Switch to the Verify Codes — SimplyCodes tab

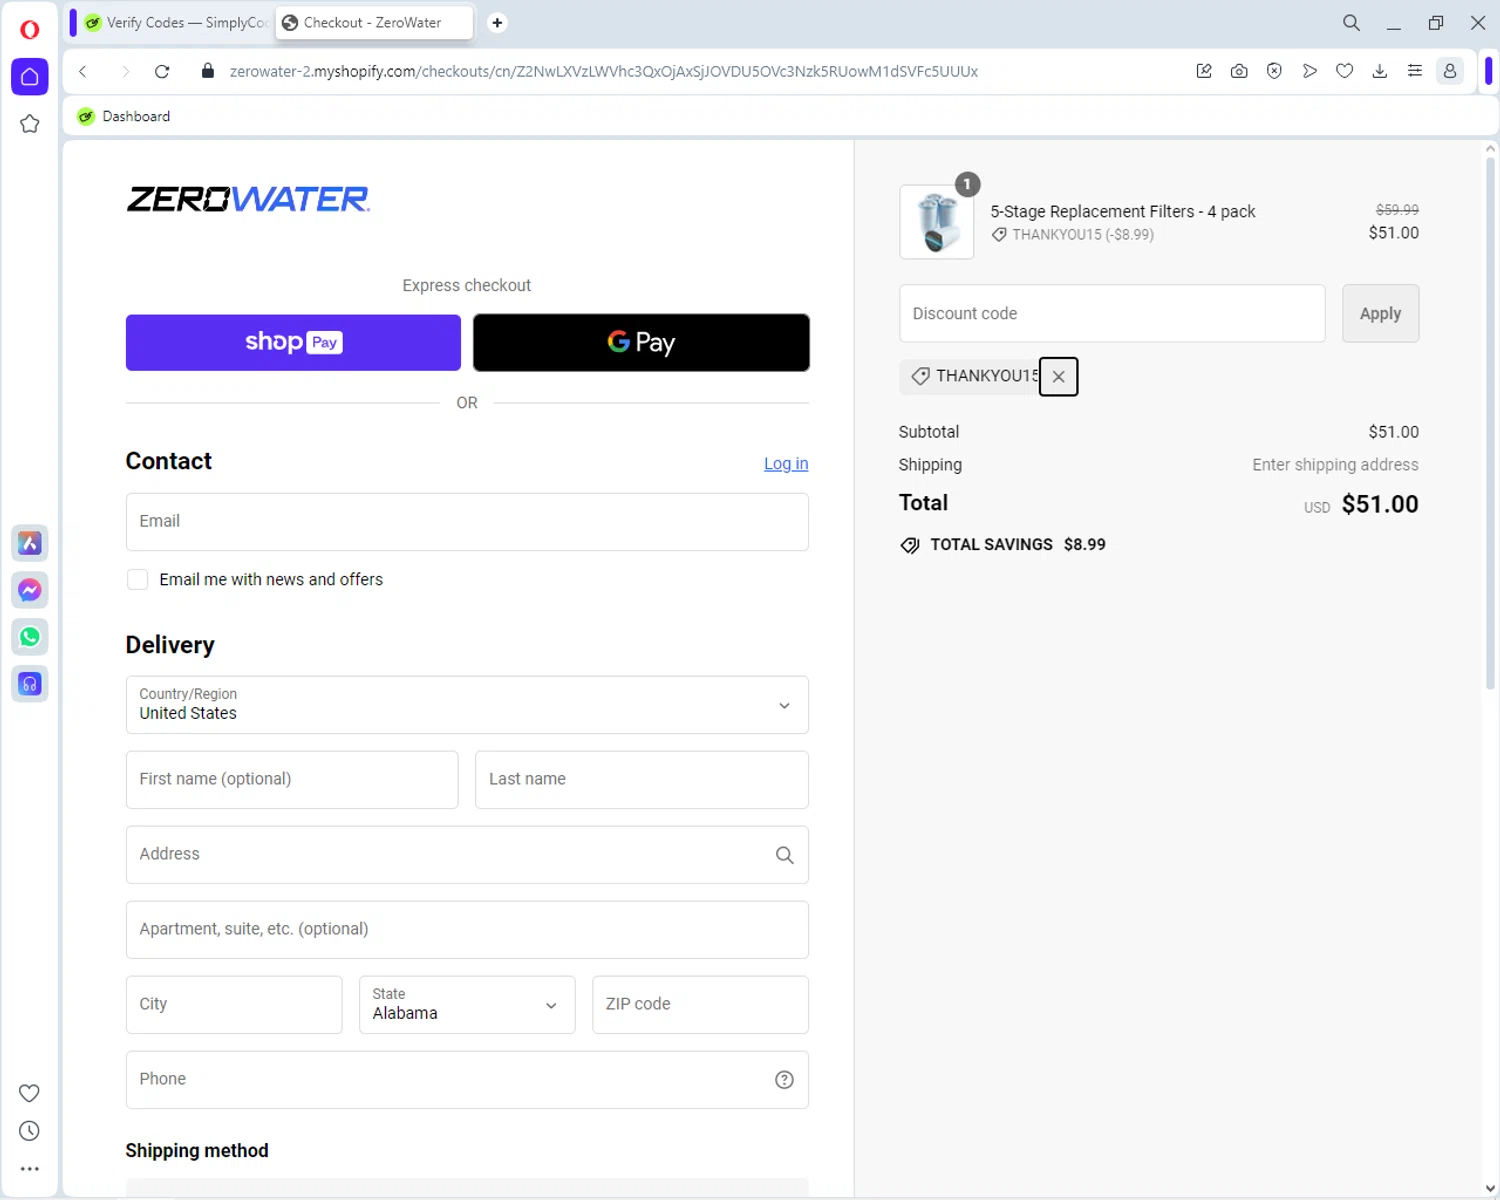[176, 23]
